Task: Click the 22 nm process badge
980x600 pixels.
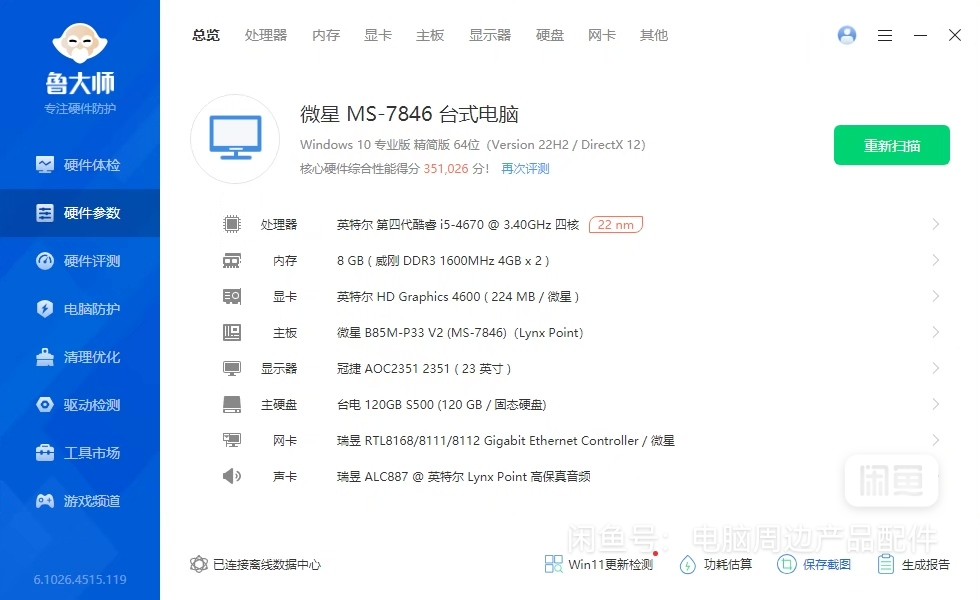Action: (616, 224)
